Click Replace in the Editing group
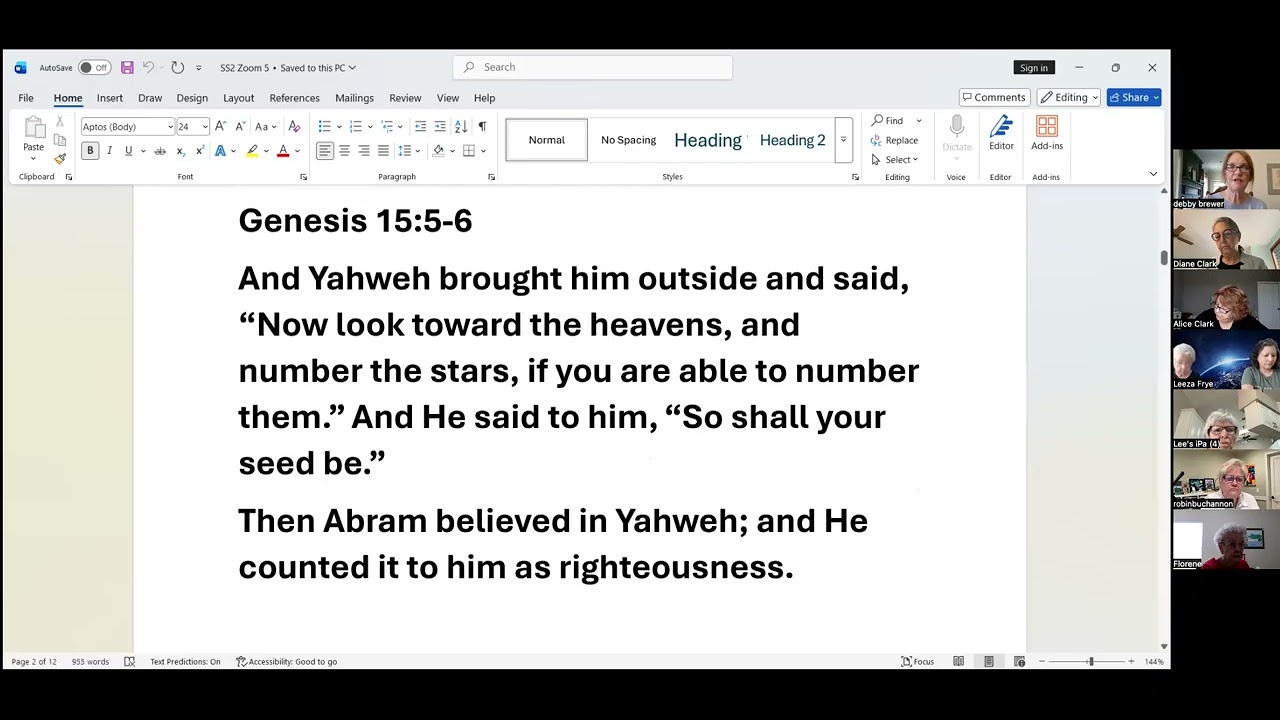Screen dimensions: 1280x720 pyautogui.click(x=895, y=140)
